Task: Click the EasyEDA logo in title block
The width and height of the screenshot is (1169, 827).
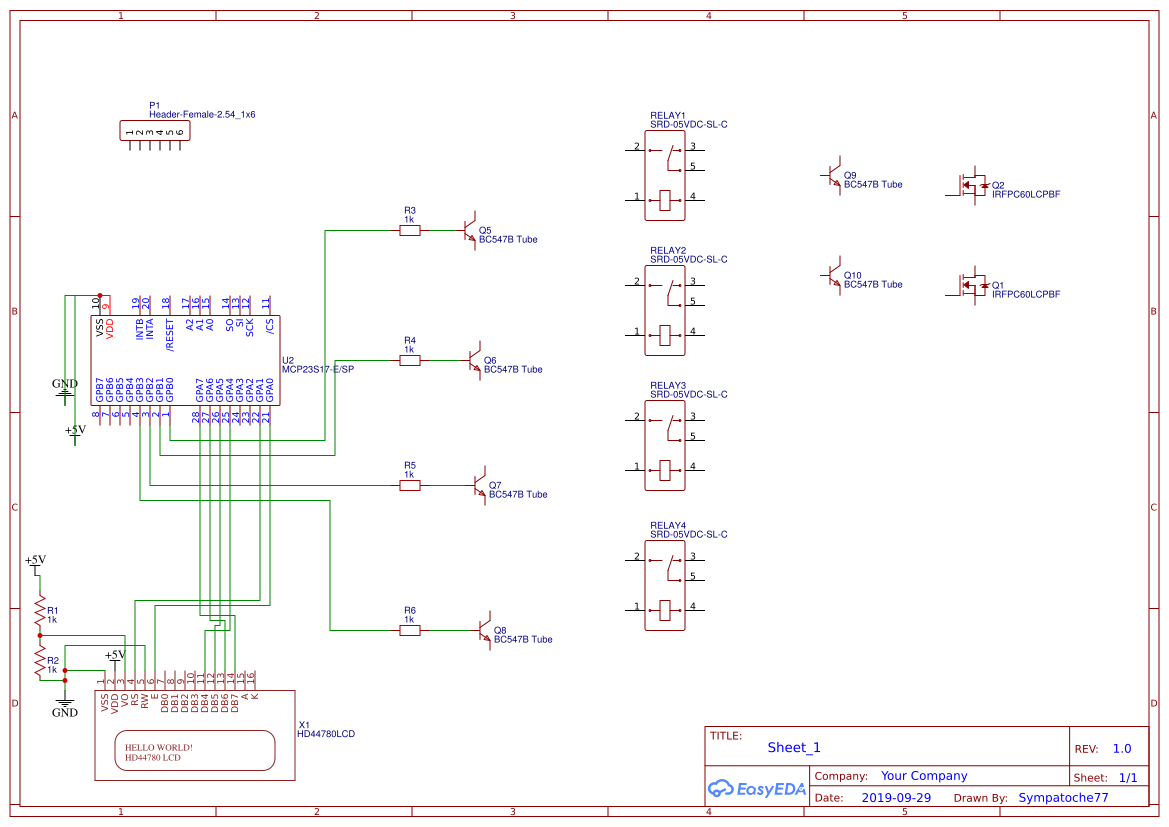Action: click(757, 788)
